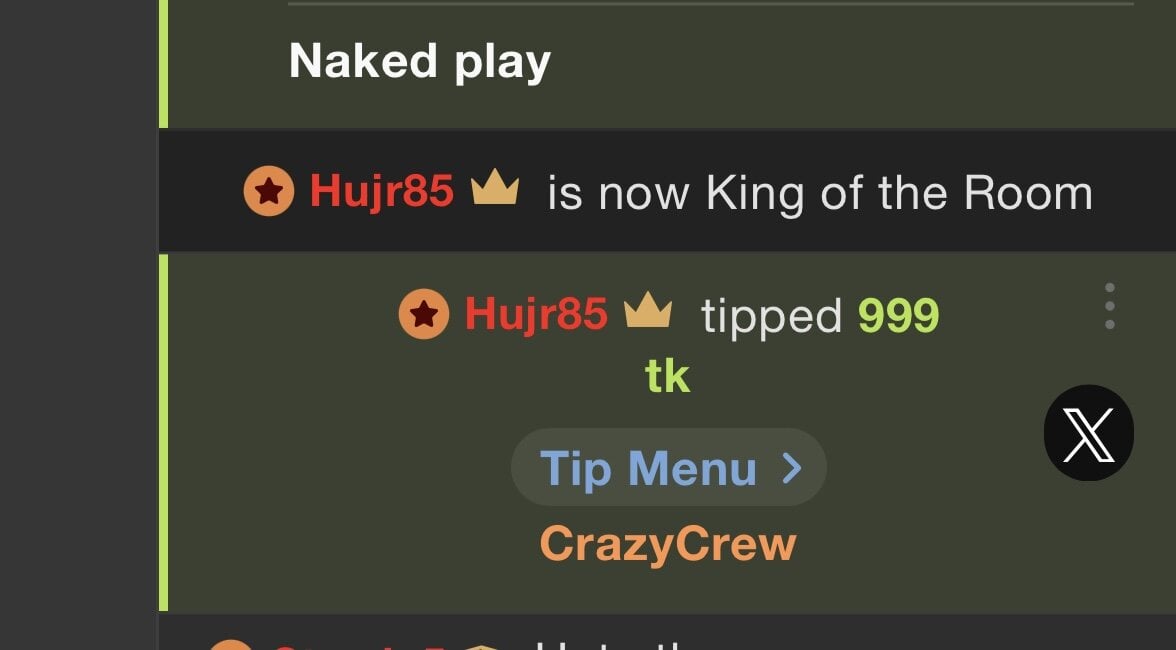1176x650 pixels.
Task: Open Hujr85 profile from King announcement
Action: (x=382, y=190)
